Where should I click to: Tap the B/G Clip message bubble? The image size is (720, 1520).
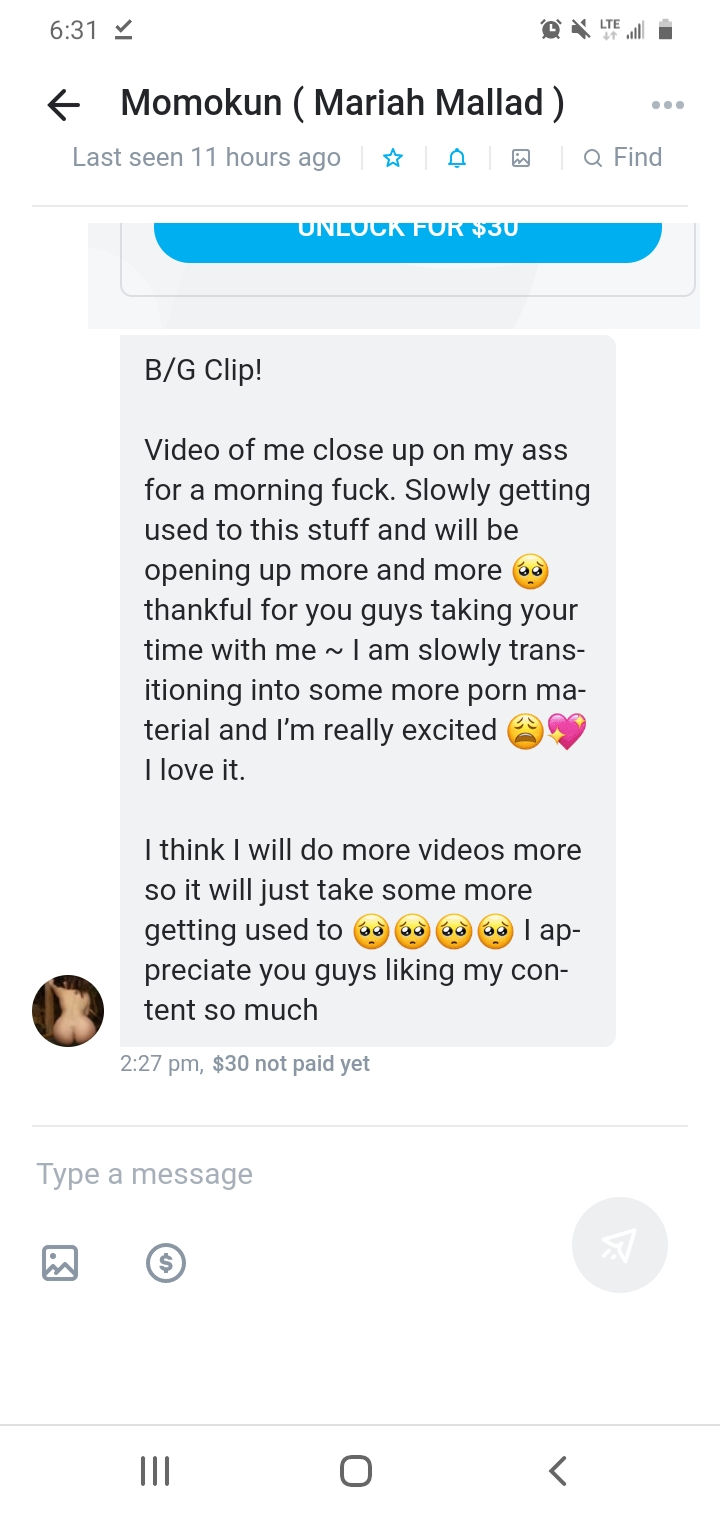coord(368,691)
